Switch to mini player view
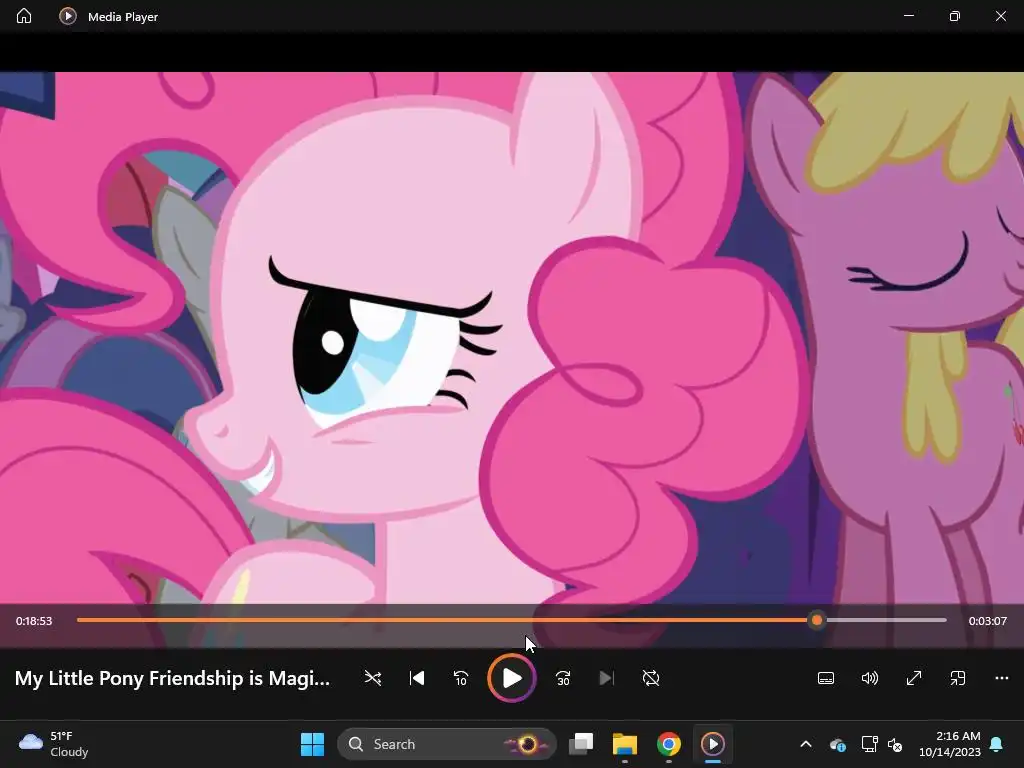 click(958, 678)
